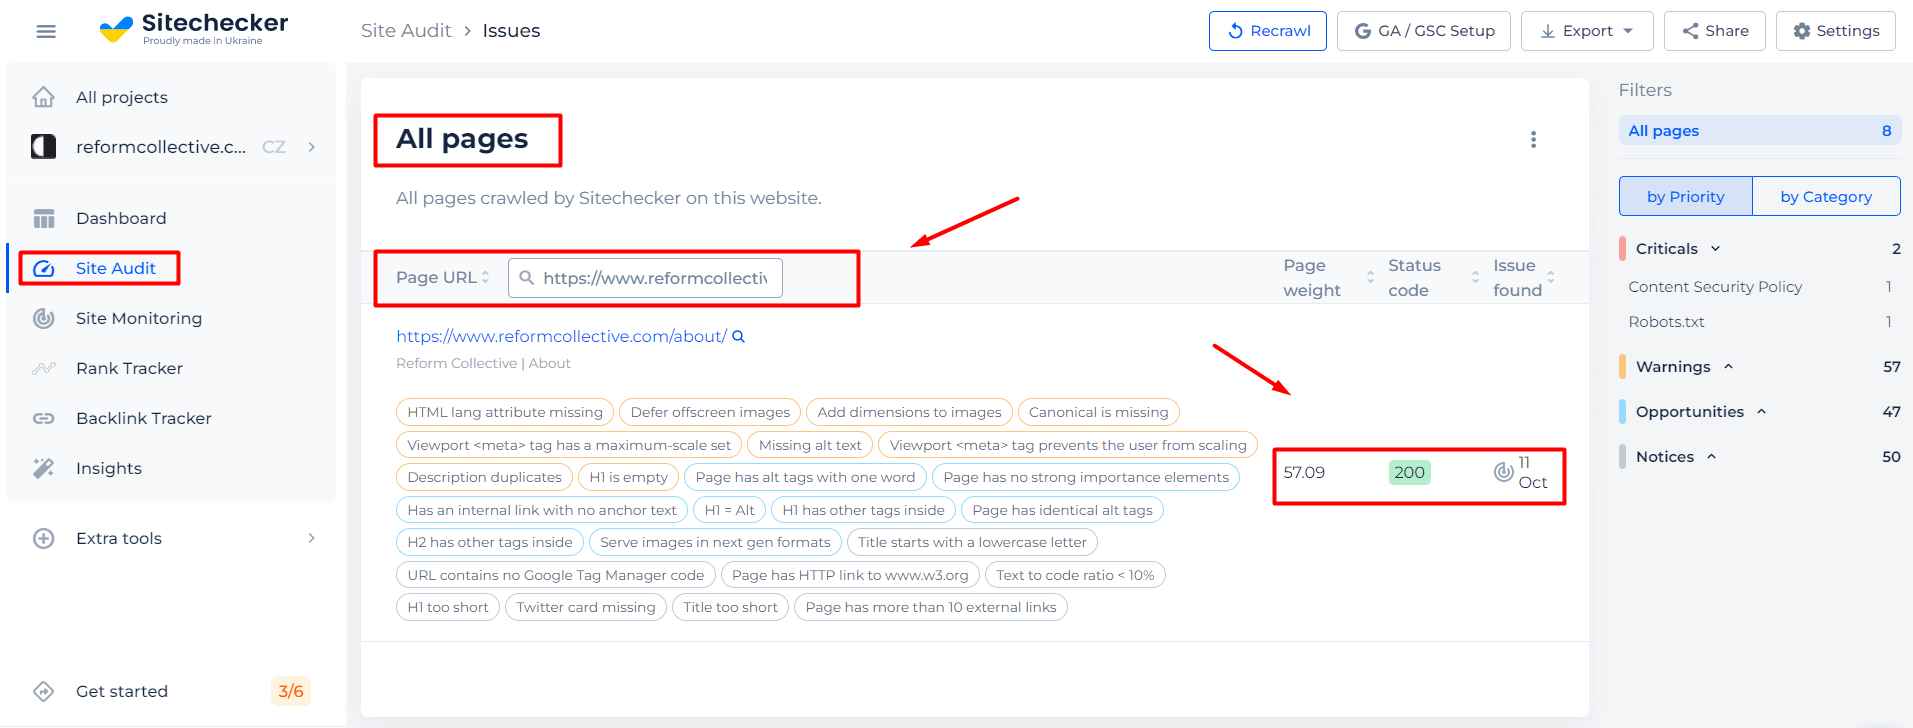Click the Site Monitoring radar icon
This screenshot has width=1913, height=728.
pyautogui.click(x=44, y=318)
